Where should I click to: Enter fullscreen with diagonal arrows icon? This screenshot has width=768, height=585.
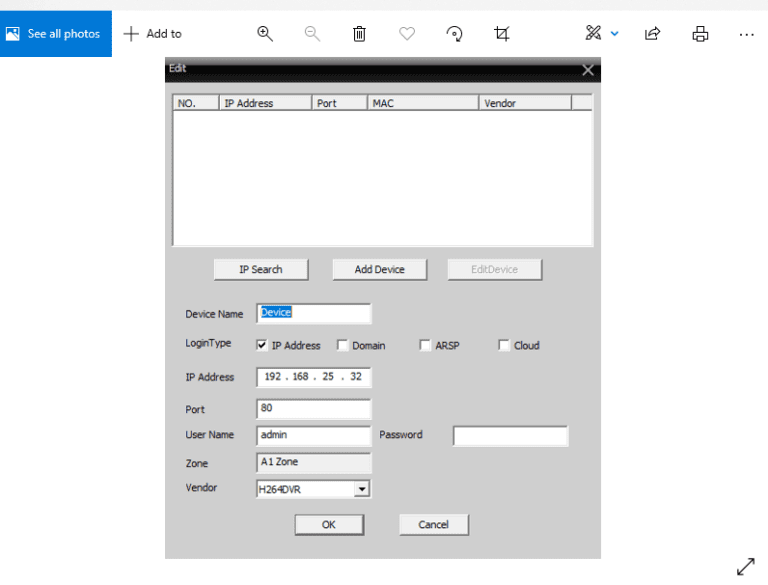point(745,566)
